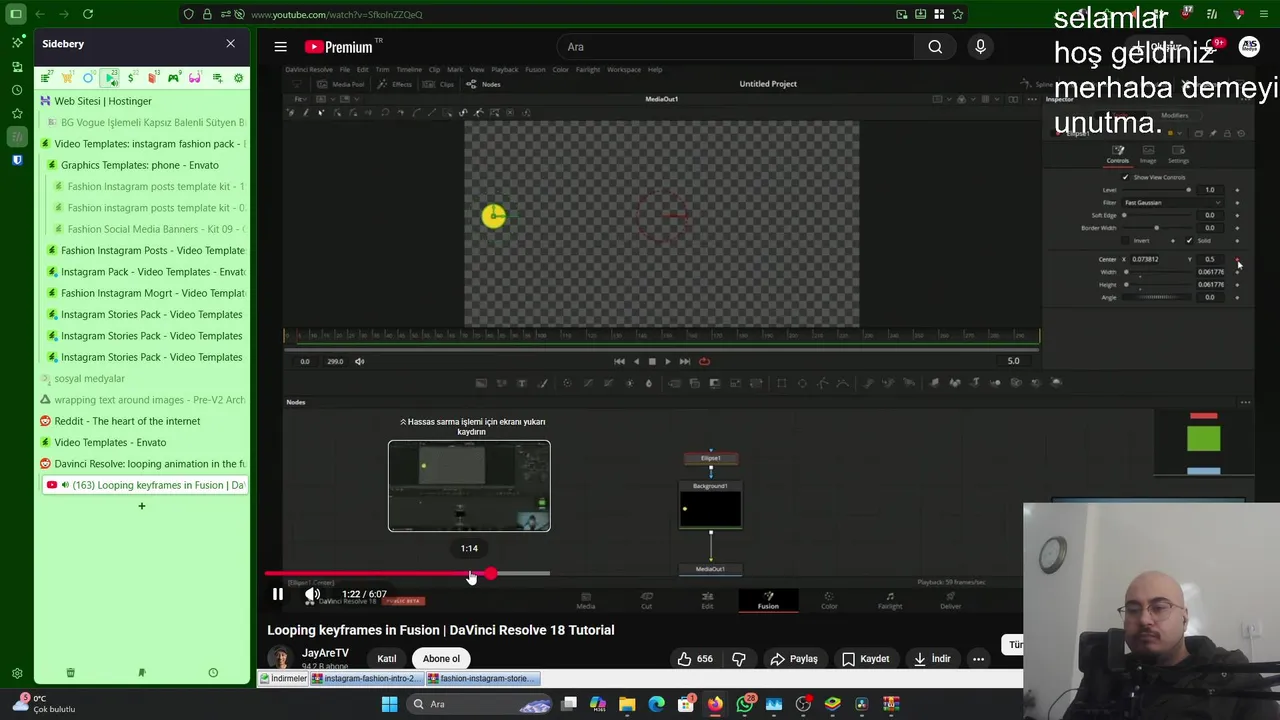Open the Web Sitesi | Hostinger tab
1280x720 pixels.
point(142,101)
